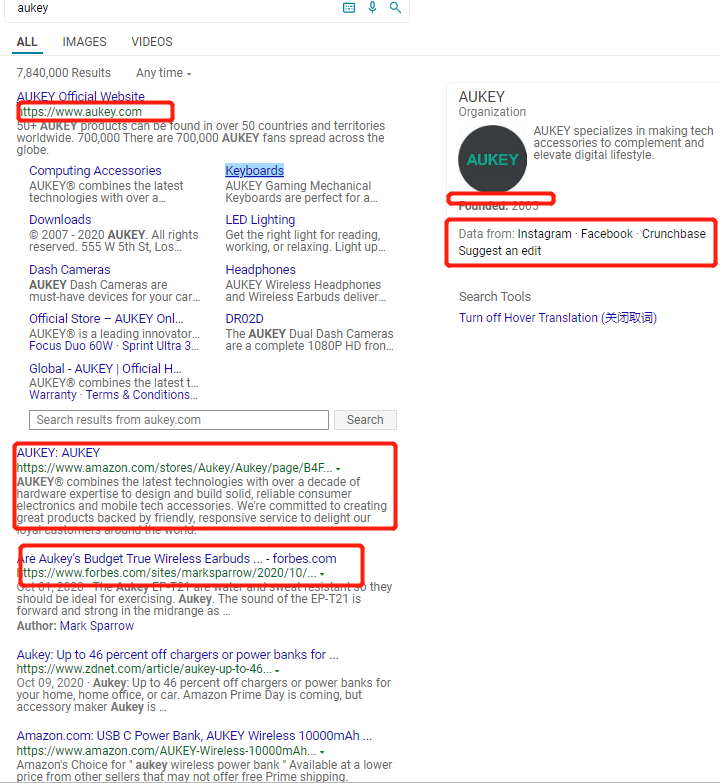Expand the amazon.com stores URL arrow
720x783 pixels.
[x=338, y=469]
